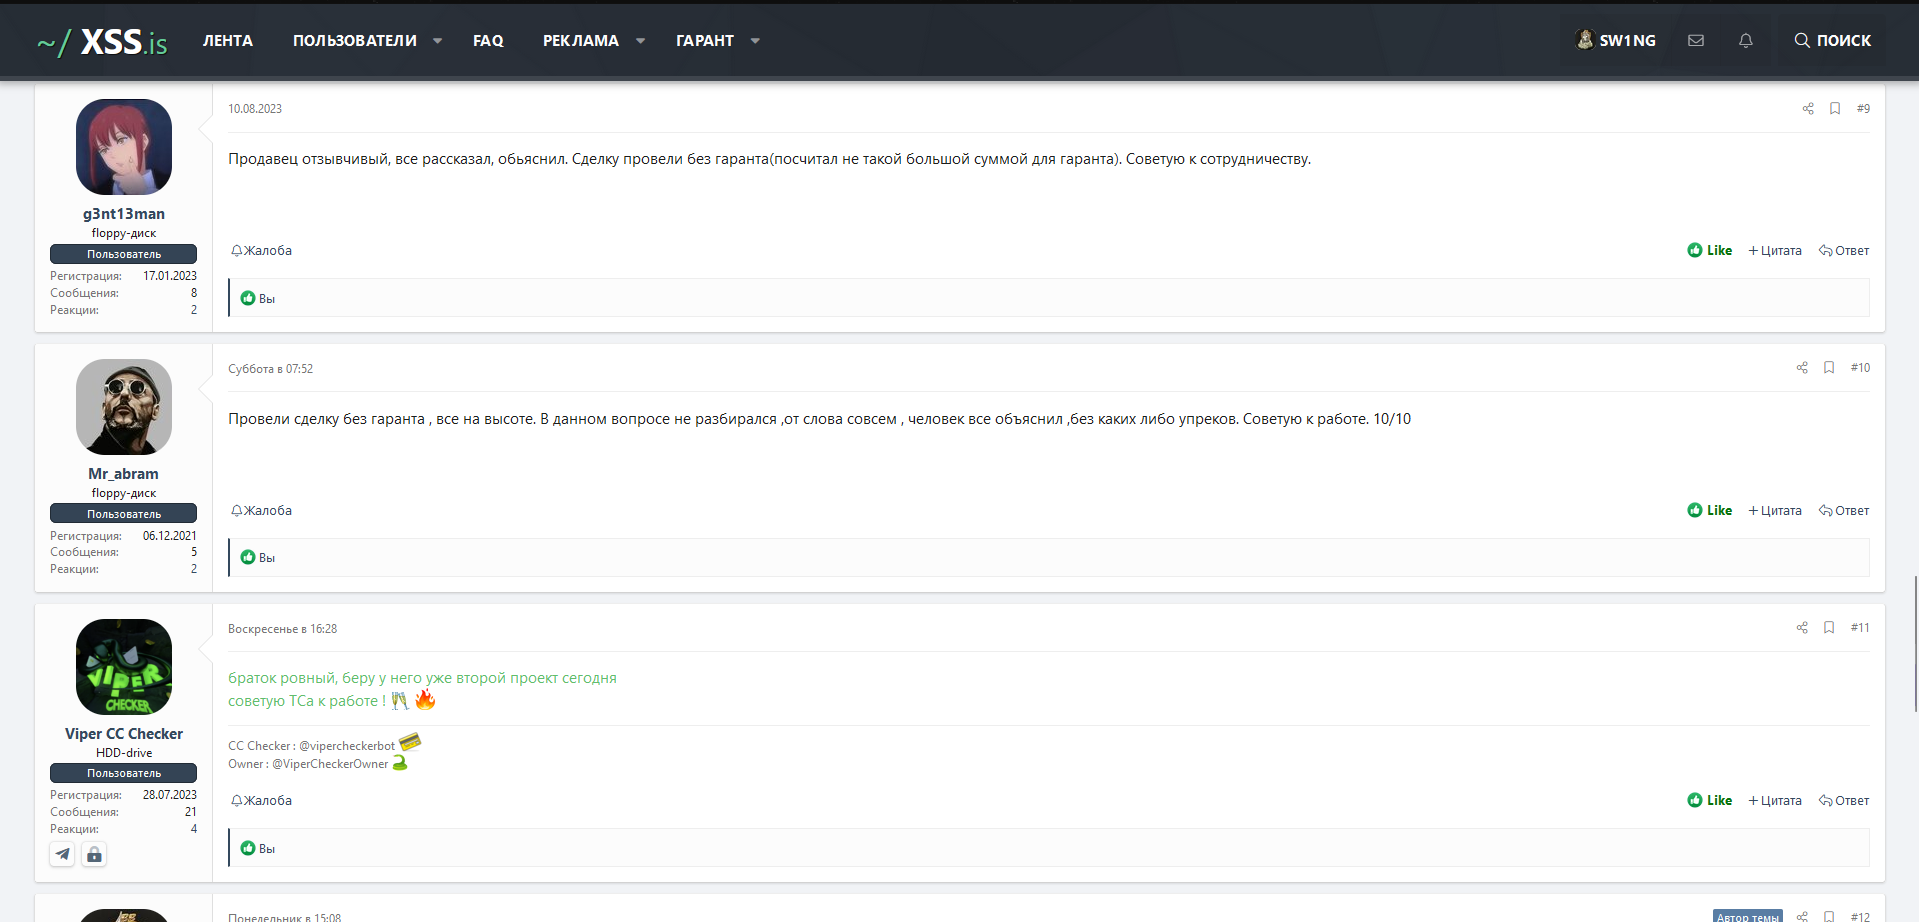The width and height of the screenshot is (1919, 922).
Task: Click the Автор темы badge
Action: click(1748, 916)
